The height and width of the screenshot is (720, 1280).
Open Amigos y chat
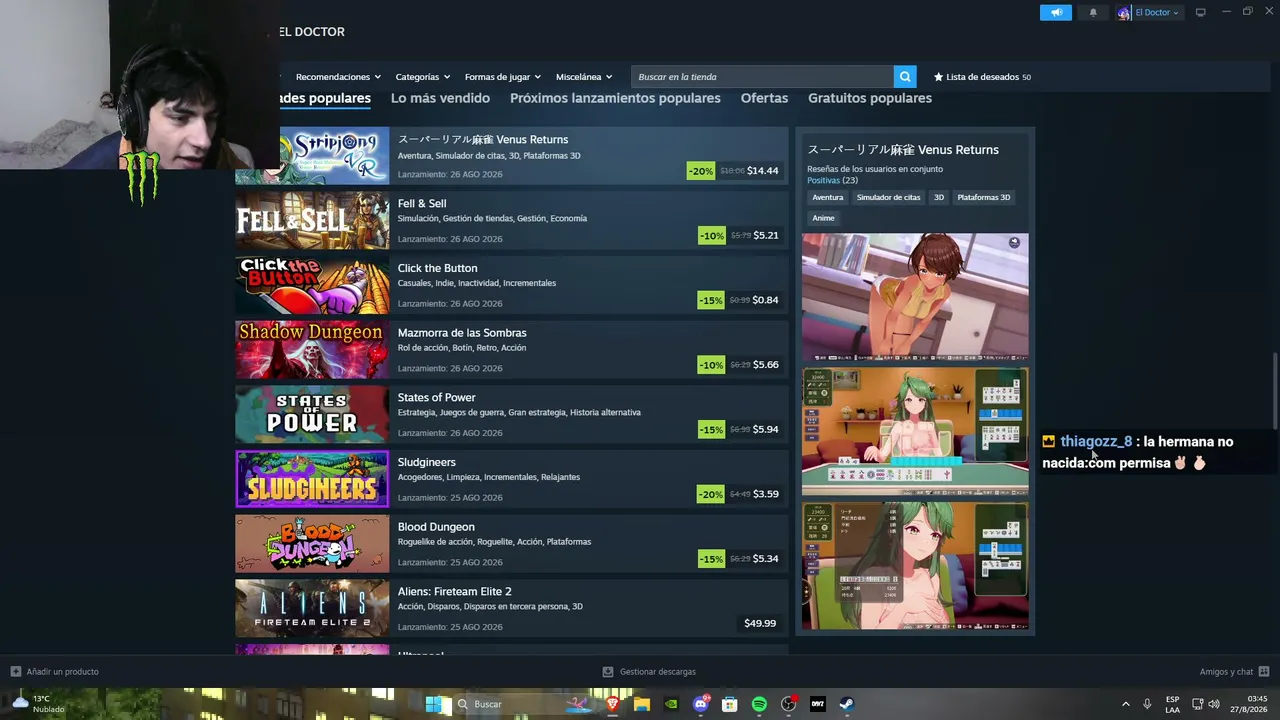coord(1234,672)
